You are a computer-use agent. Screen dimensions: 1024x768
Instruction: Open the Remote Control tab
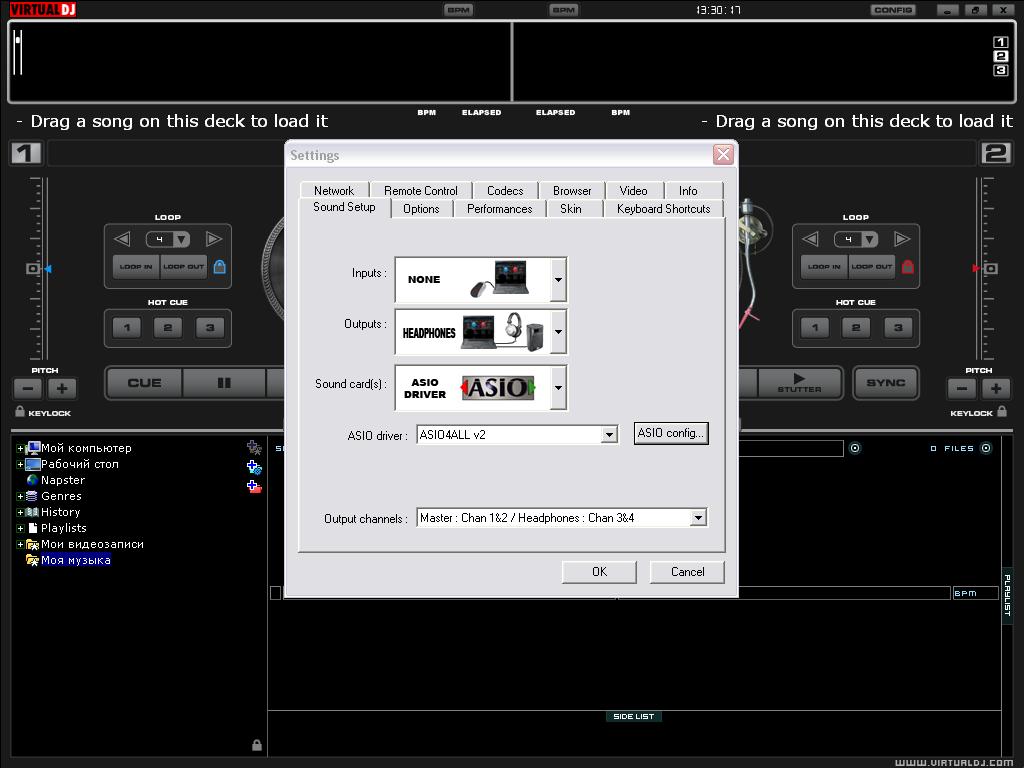click(x=421, y=190)
